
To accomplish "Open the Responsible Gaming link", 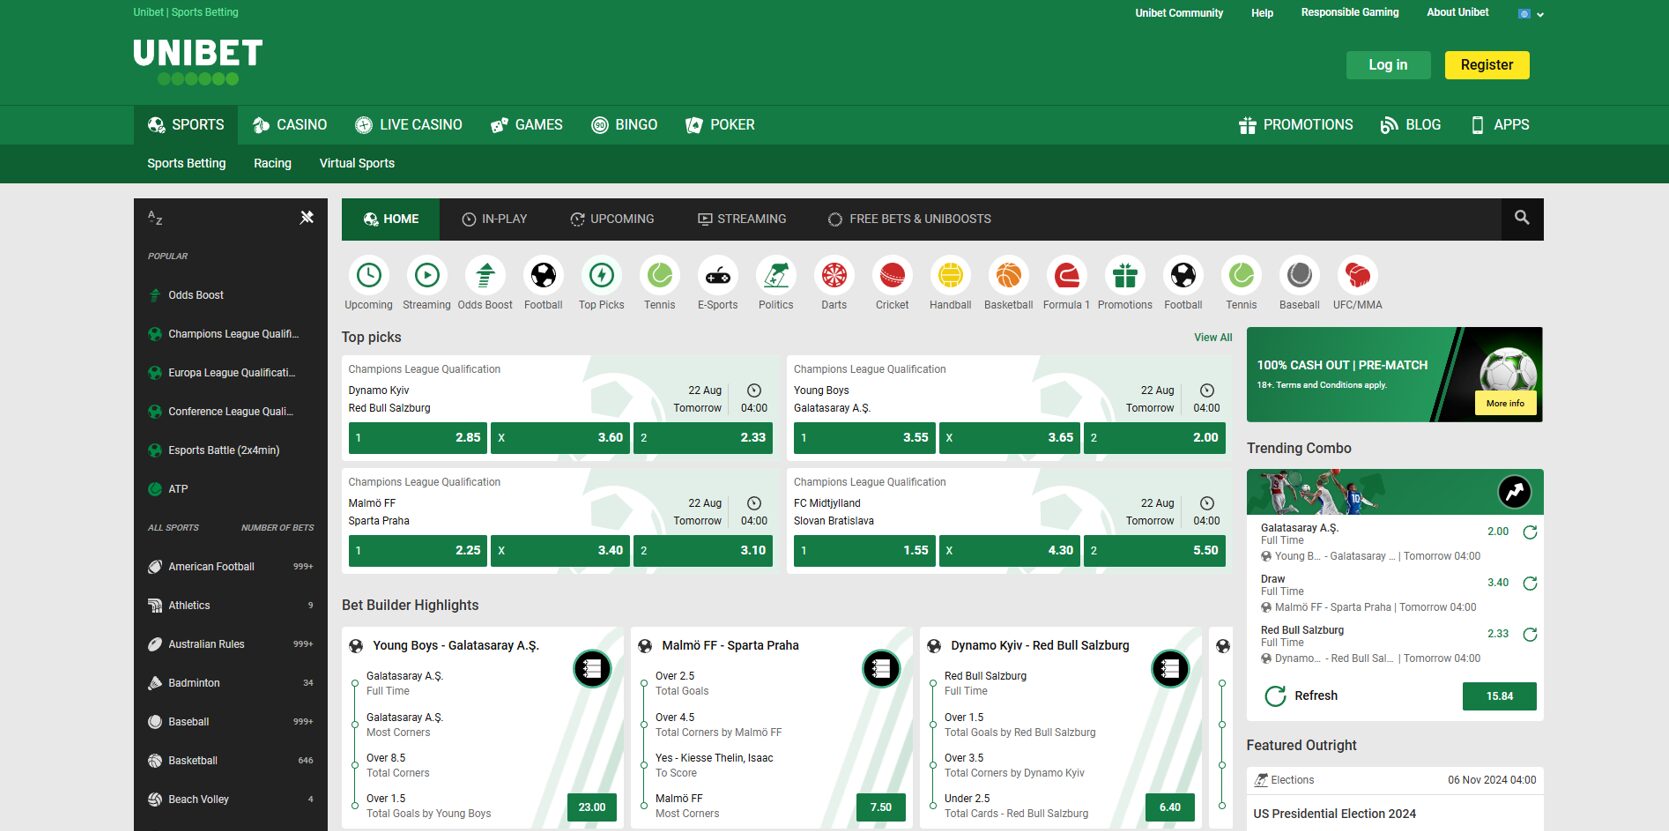I will coord(1350,12).
